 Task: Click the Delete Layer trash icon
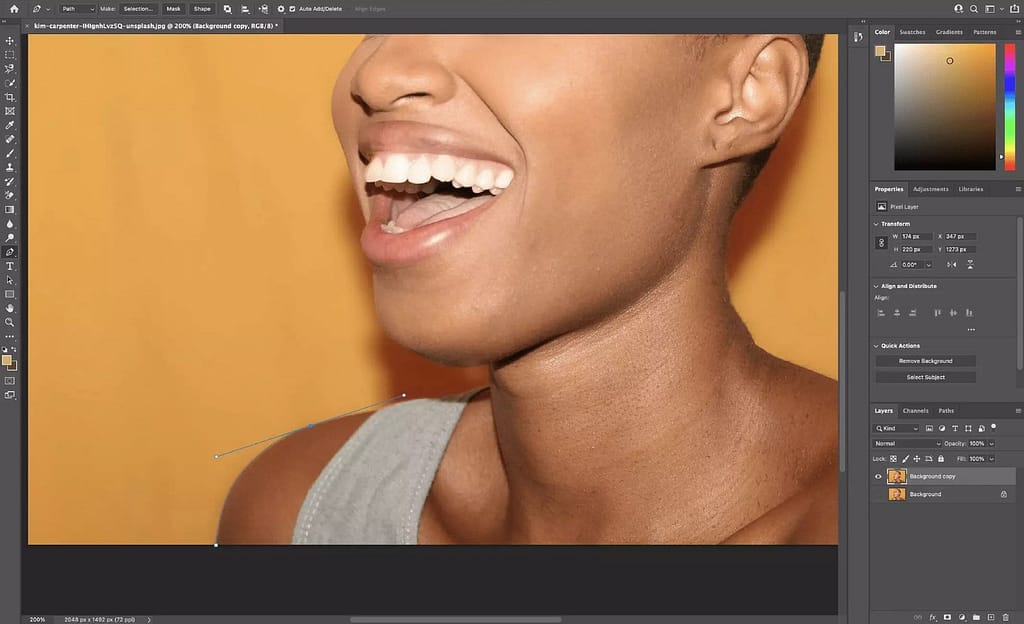(1006, 617)
